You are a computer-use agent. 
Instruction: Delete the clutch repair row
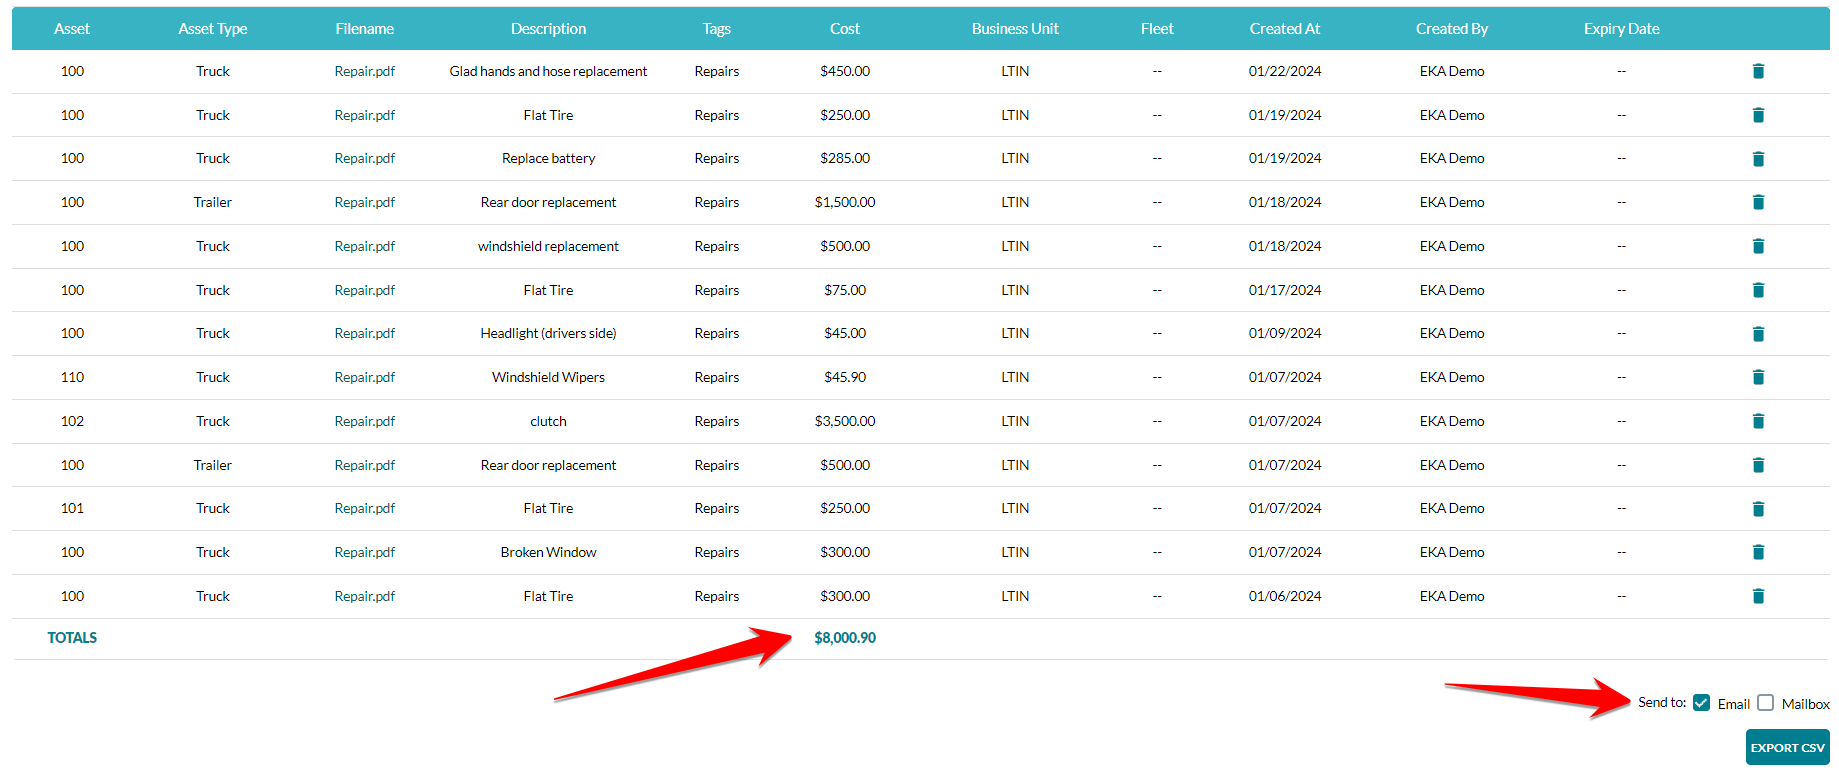[1758, 421]
